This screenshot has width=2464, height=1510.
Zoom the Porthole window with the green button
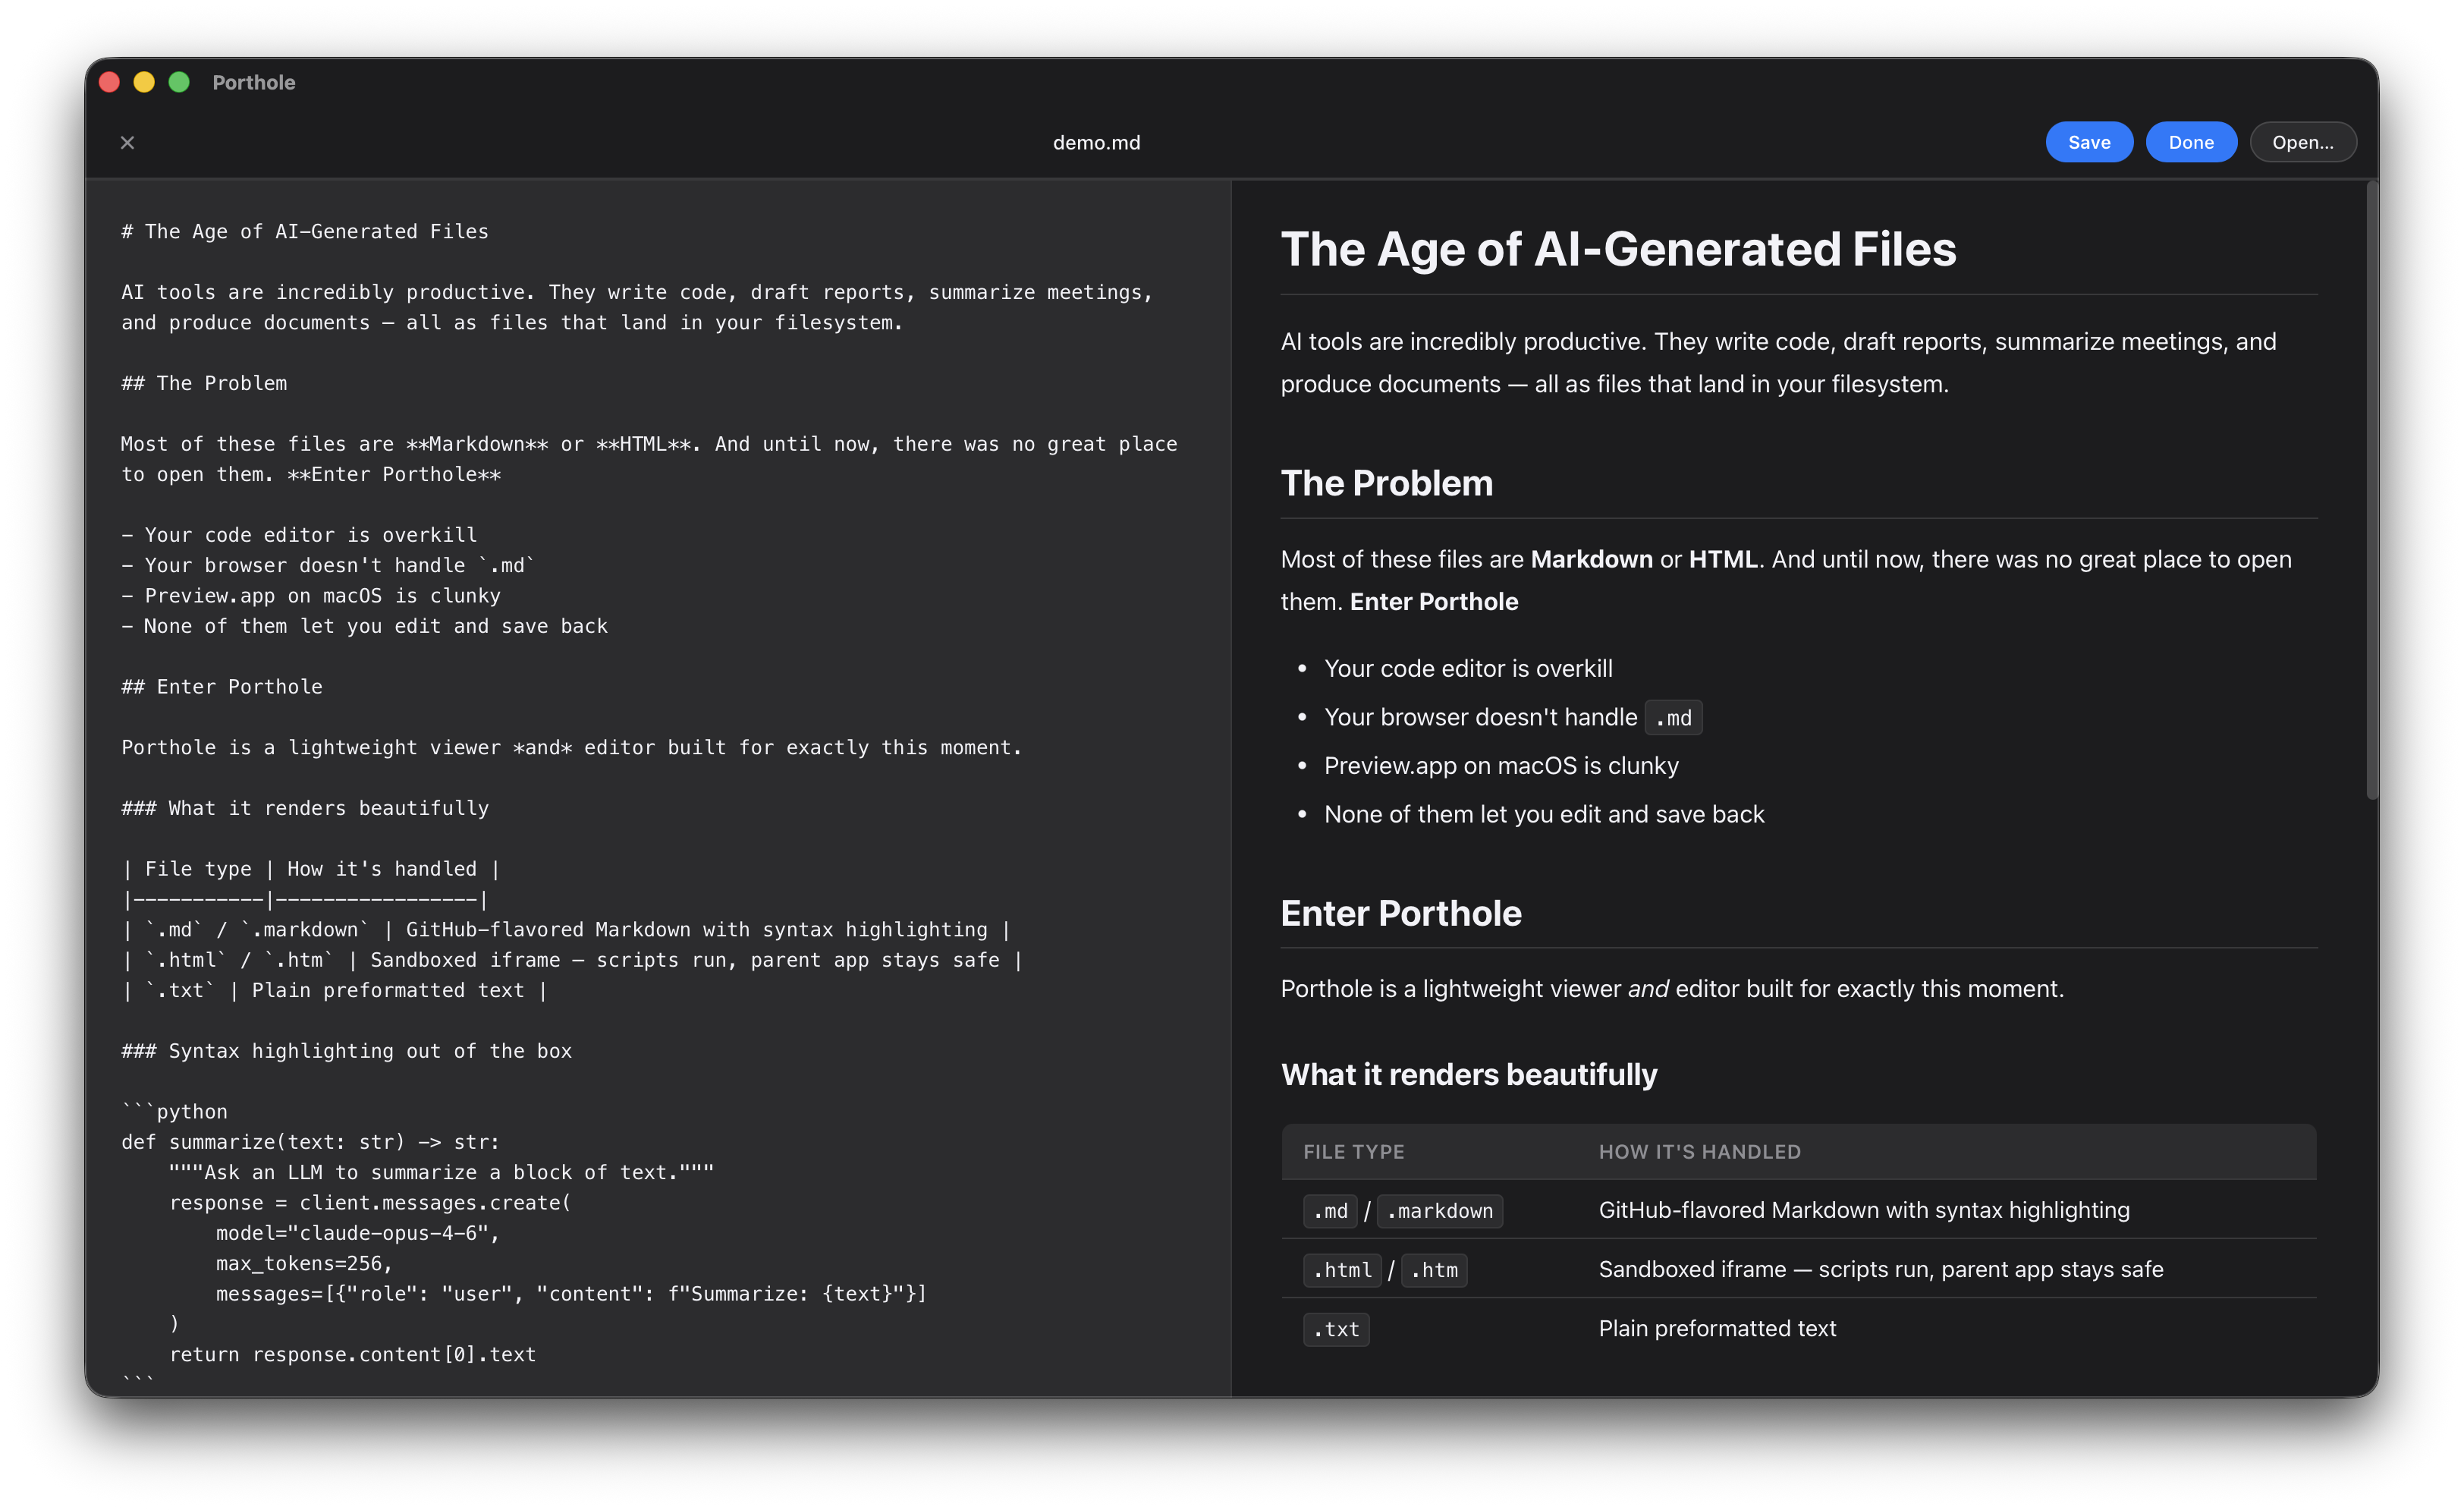pyautogui.click(x=179, y=82)
